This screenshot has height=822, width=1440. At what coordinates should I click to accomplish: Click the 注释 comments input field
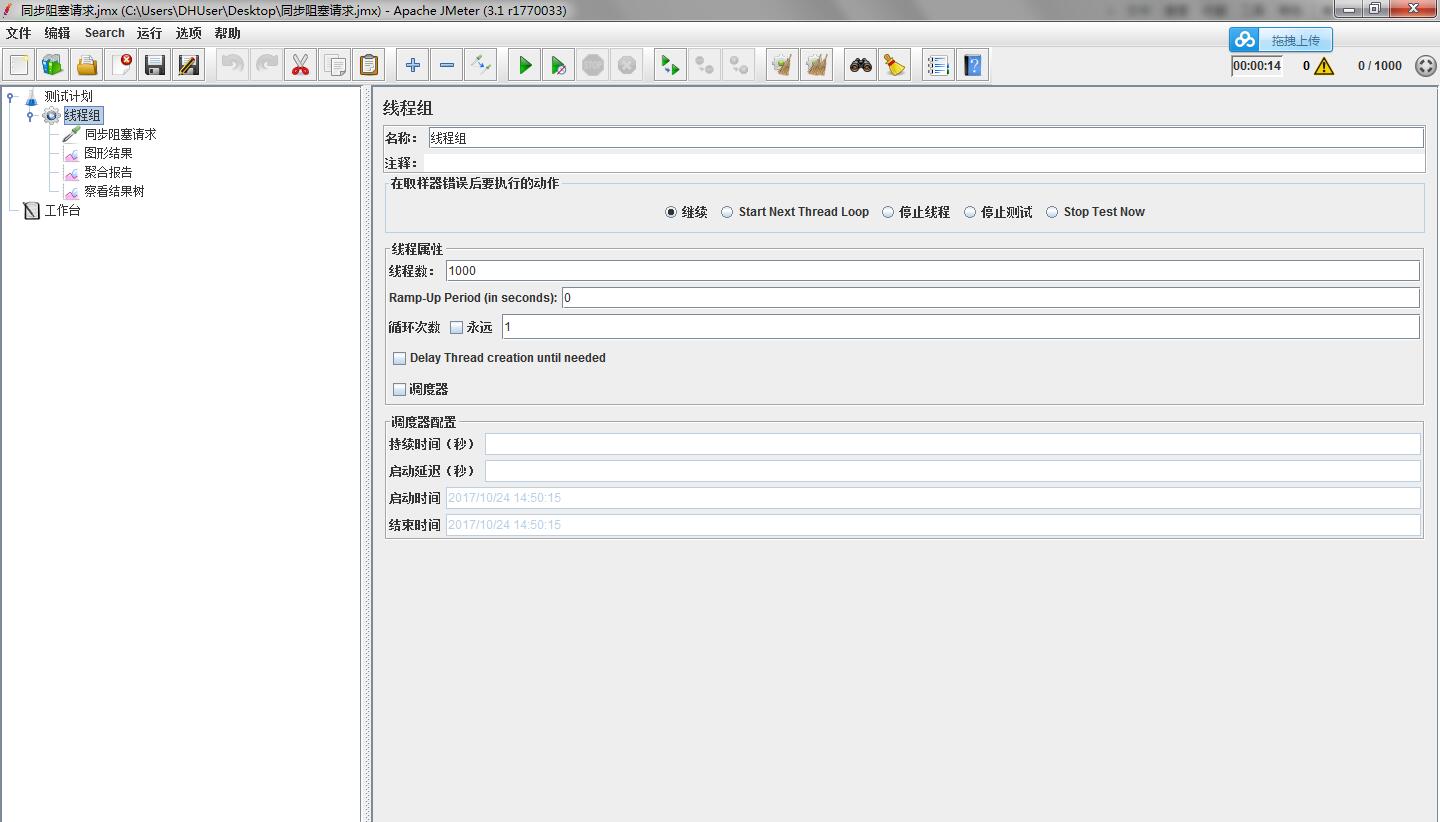tap(924, 163)
